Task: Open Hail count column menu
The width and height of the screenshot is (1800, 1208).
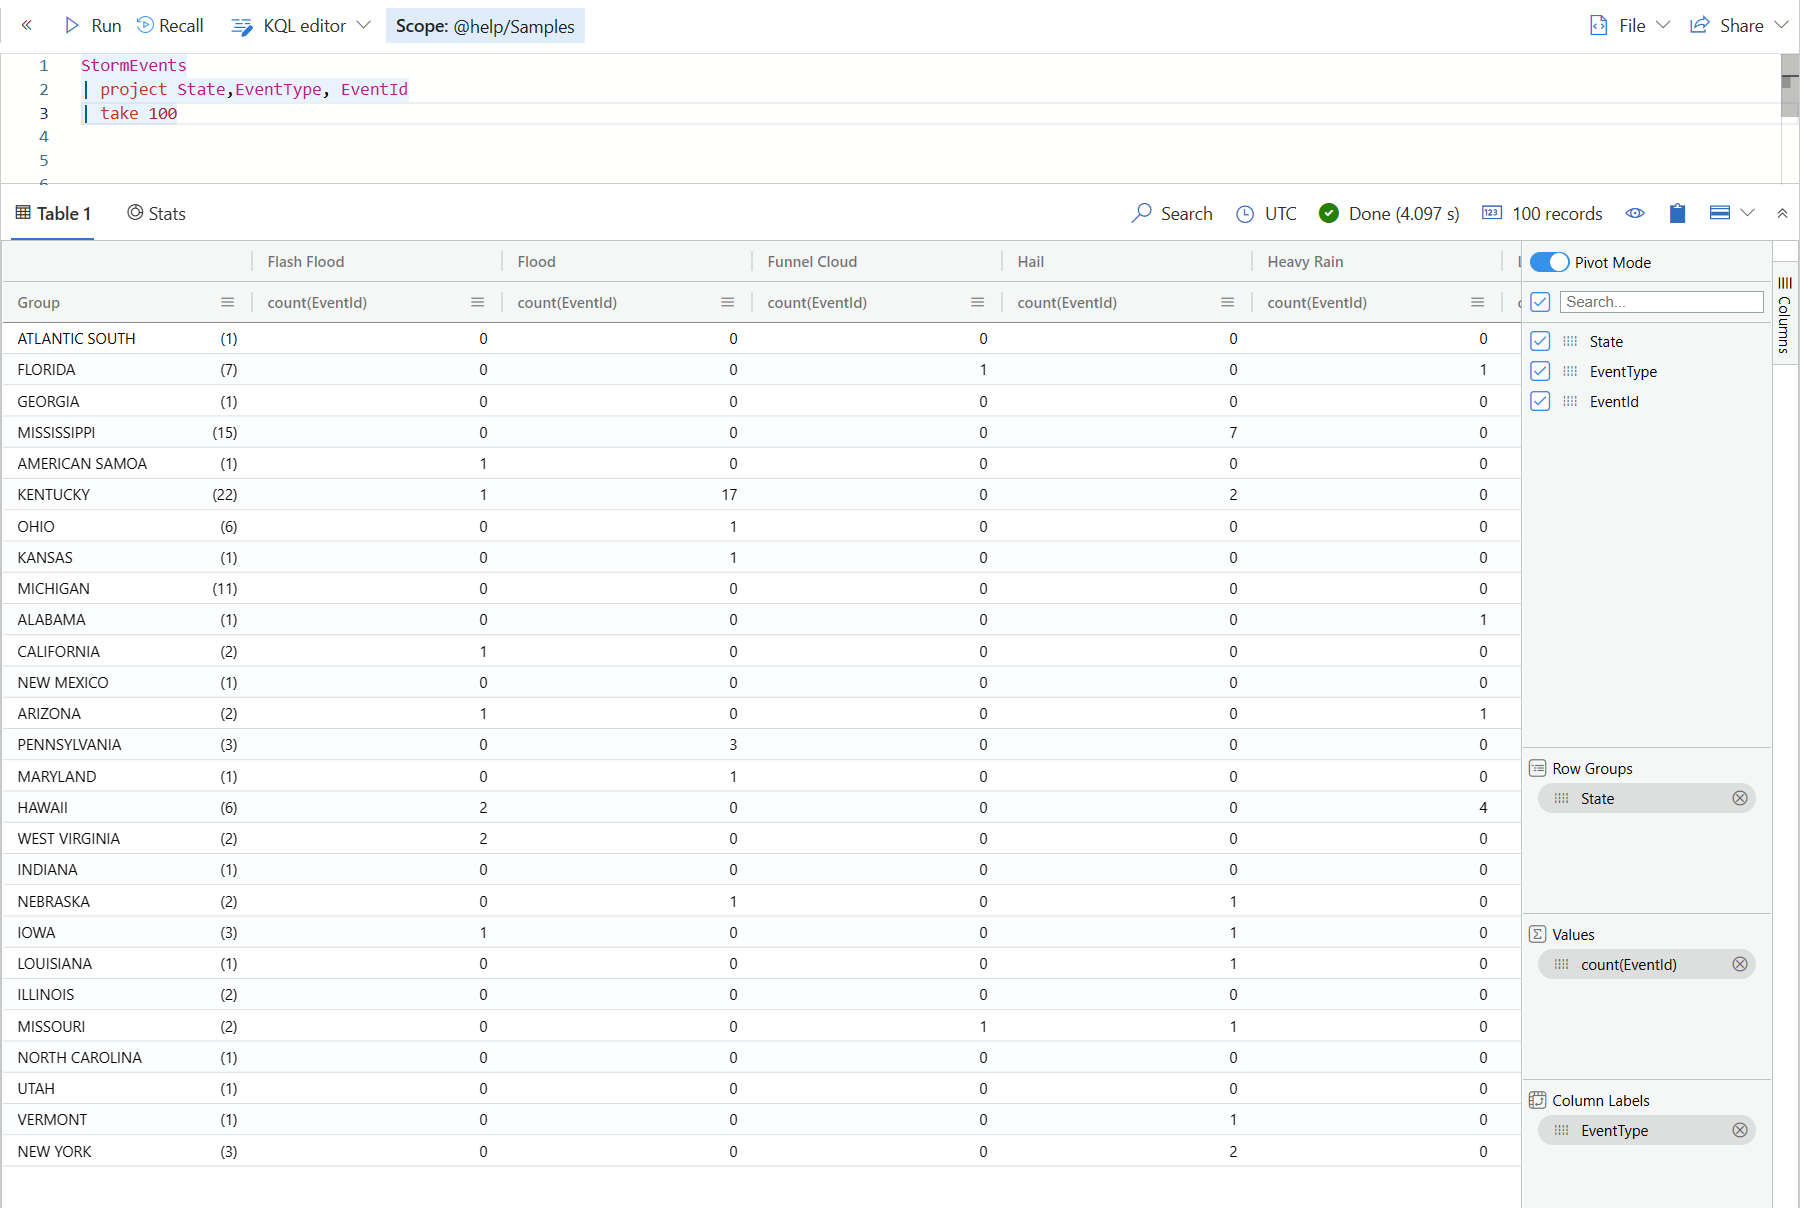Action: point(1228,302)
